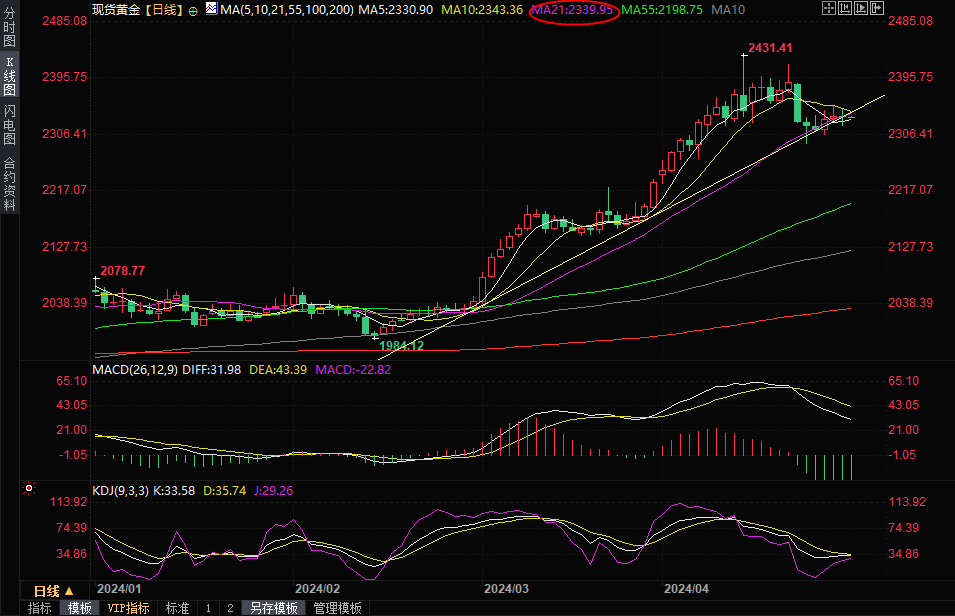Viewport: 955px width, 616px height.
Task: Click the red sun icon beside KDJ
Action: click(x=27, y=489)
